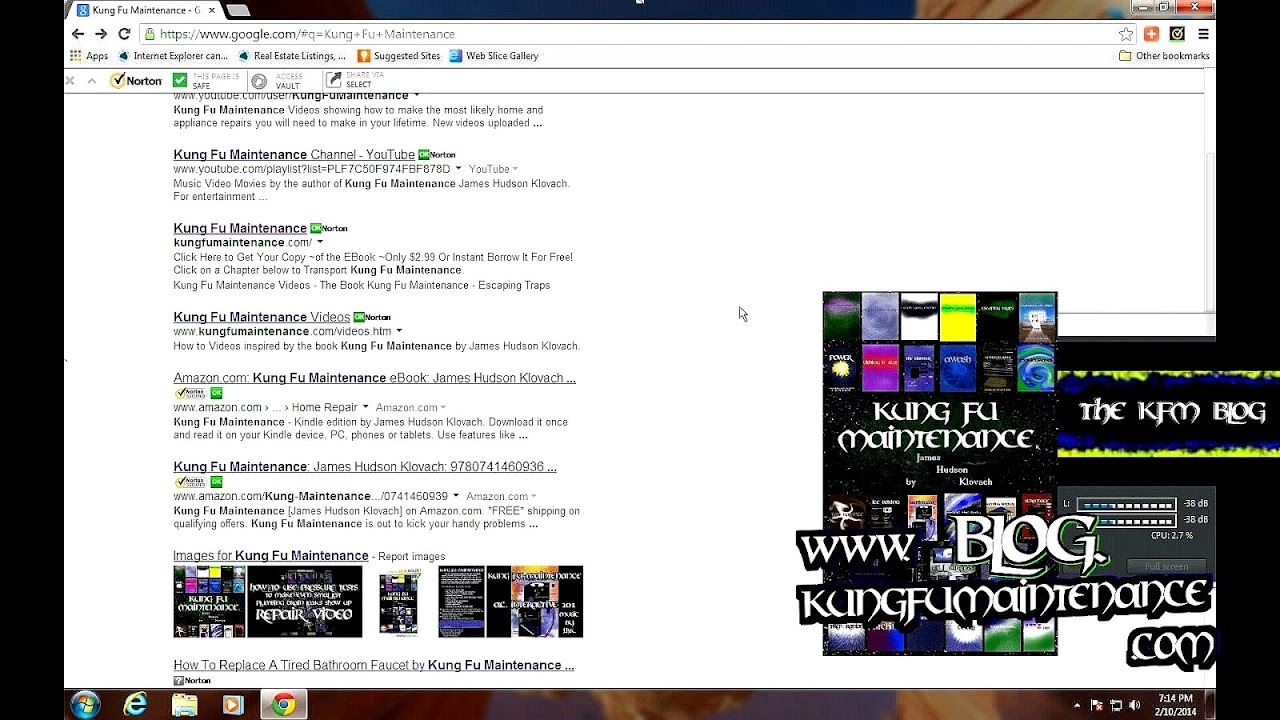Open the Chrome hamburger menu
The height and width of the screenshot is (720, 1280).
click(1203, 34)
